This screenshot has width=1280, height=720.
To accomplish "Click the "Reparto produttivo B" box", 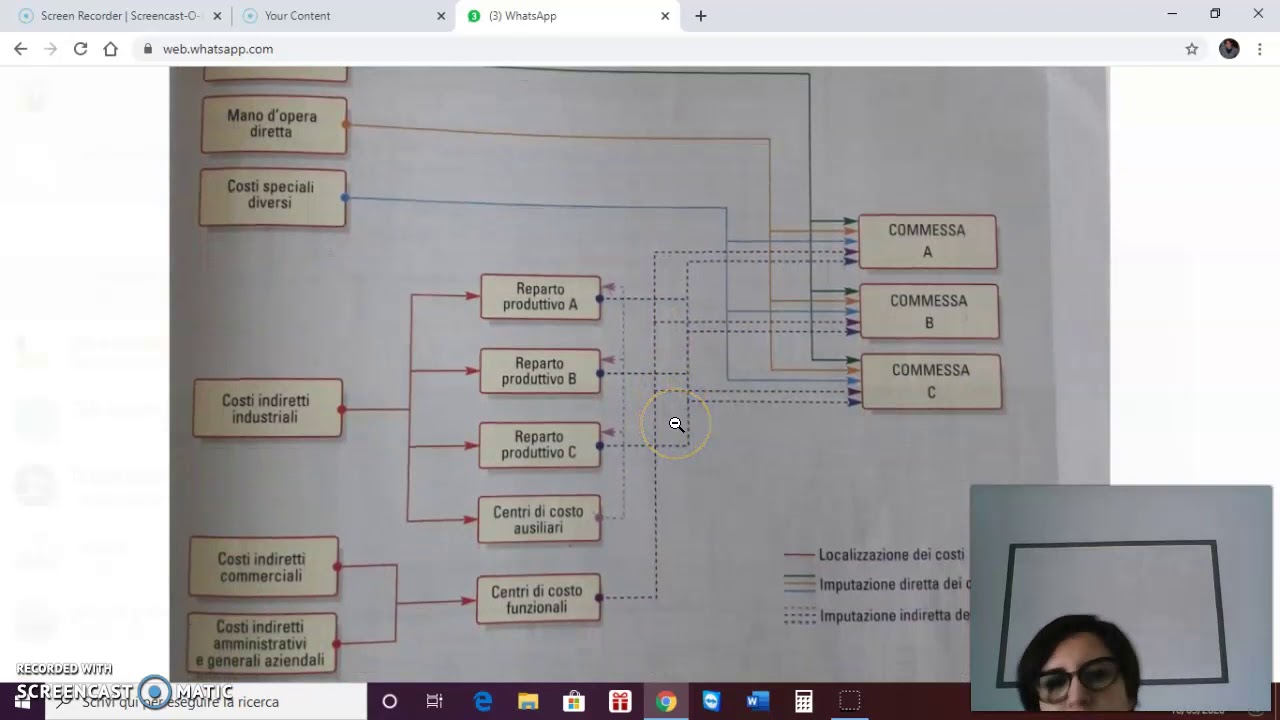I will click(x=540, y=371).
